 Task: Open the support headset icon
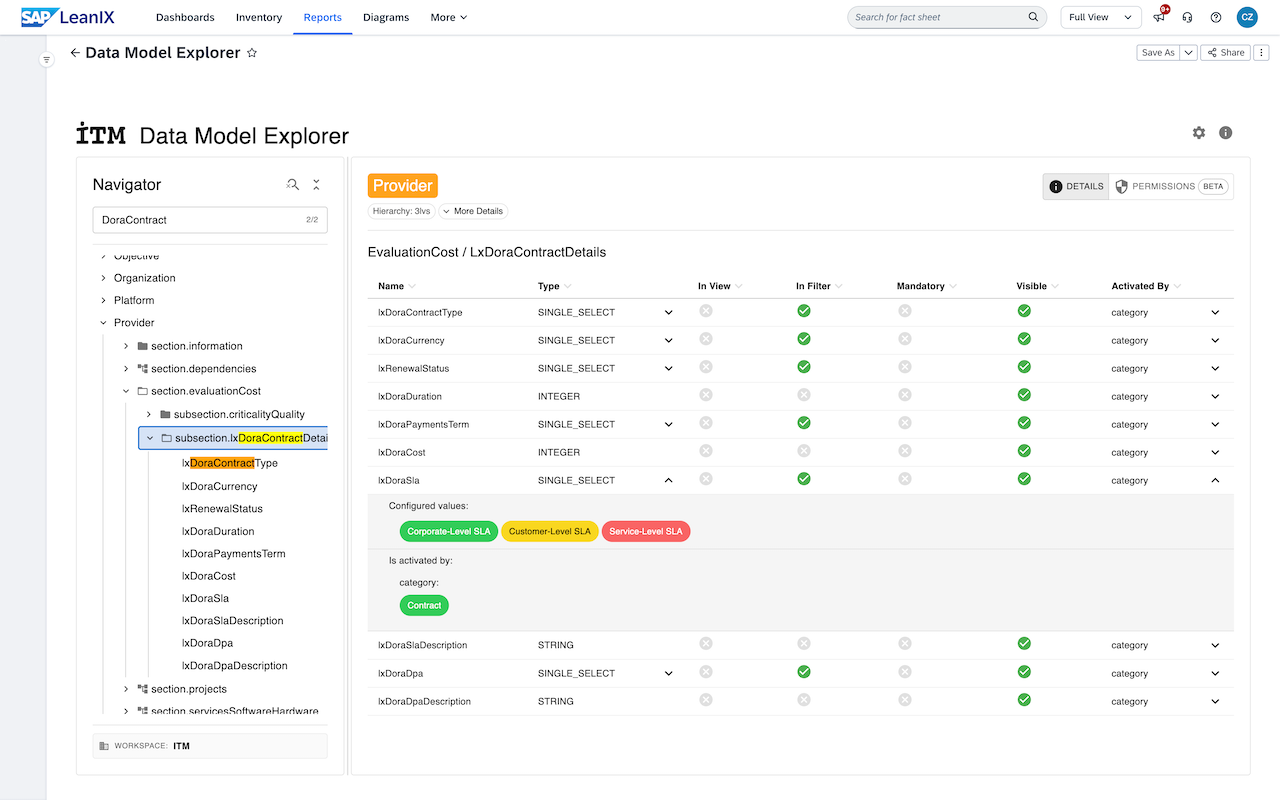(1188, 17)
